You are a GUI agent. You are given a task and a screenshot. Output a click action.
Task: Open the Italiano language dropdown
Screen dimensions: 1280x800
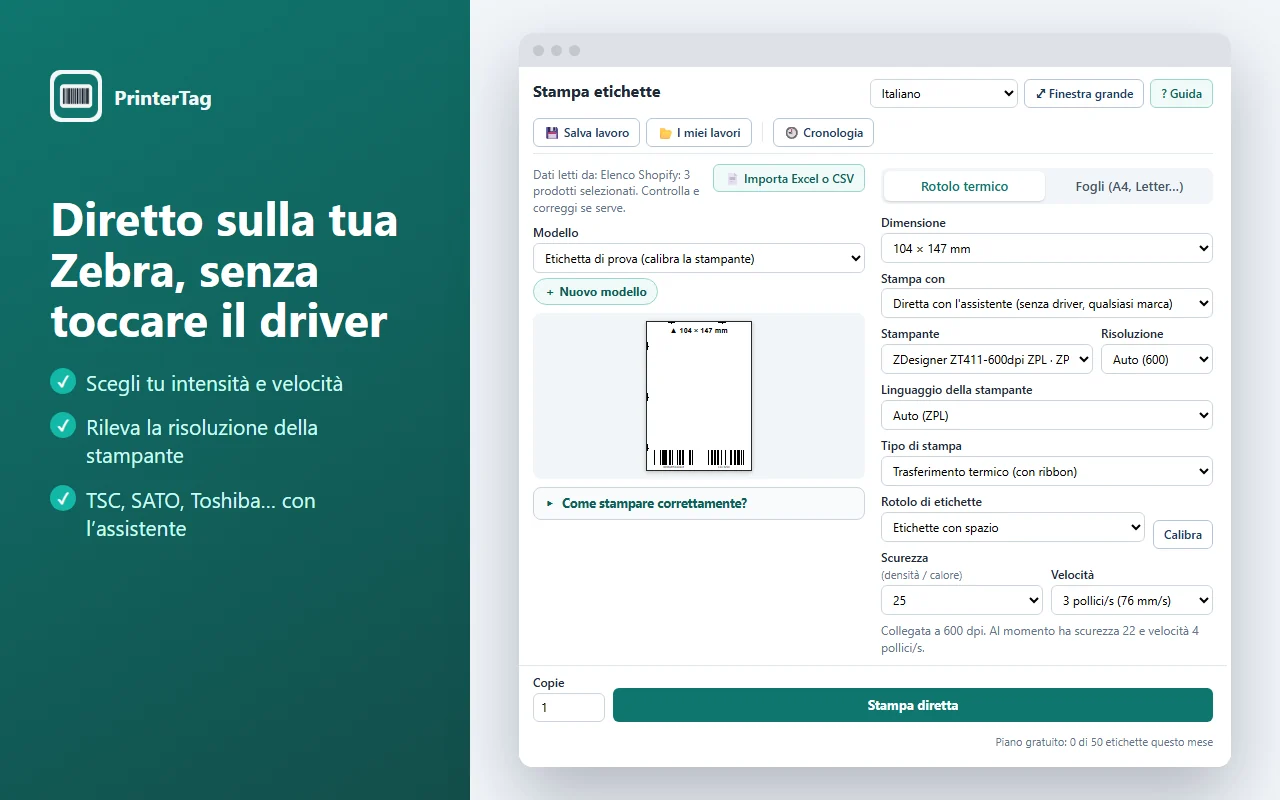pyautogui.click(x=944, y=94)
